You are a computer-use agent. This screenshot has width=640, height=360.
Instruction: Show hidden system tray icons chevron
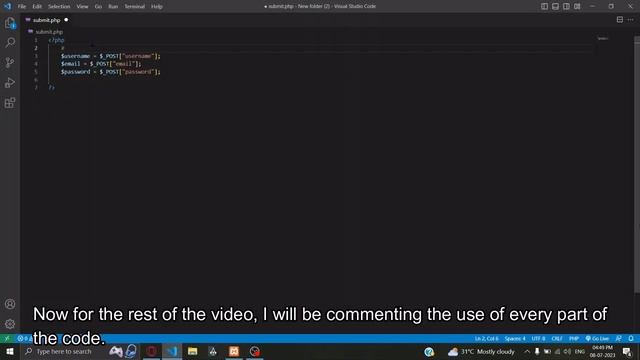click(x=527, y=351)
